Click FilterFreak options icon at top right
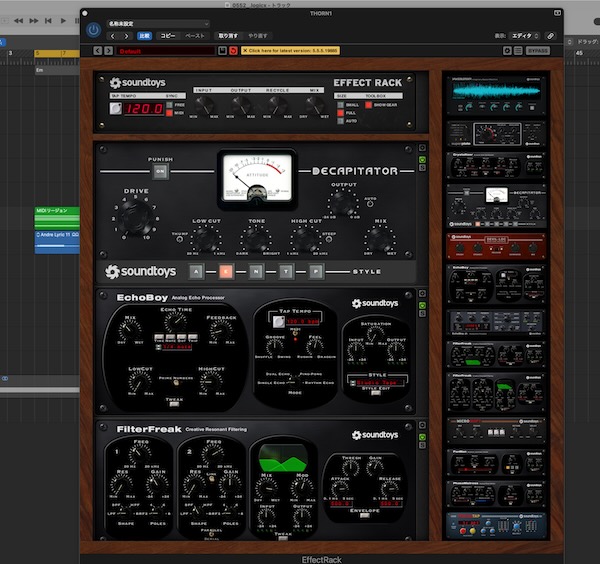The image size is (600, 564). [422, 425]
